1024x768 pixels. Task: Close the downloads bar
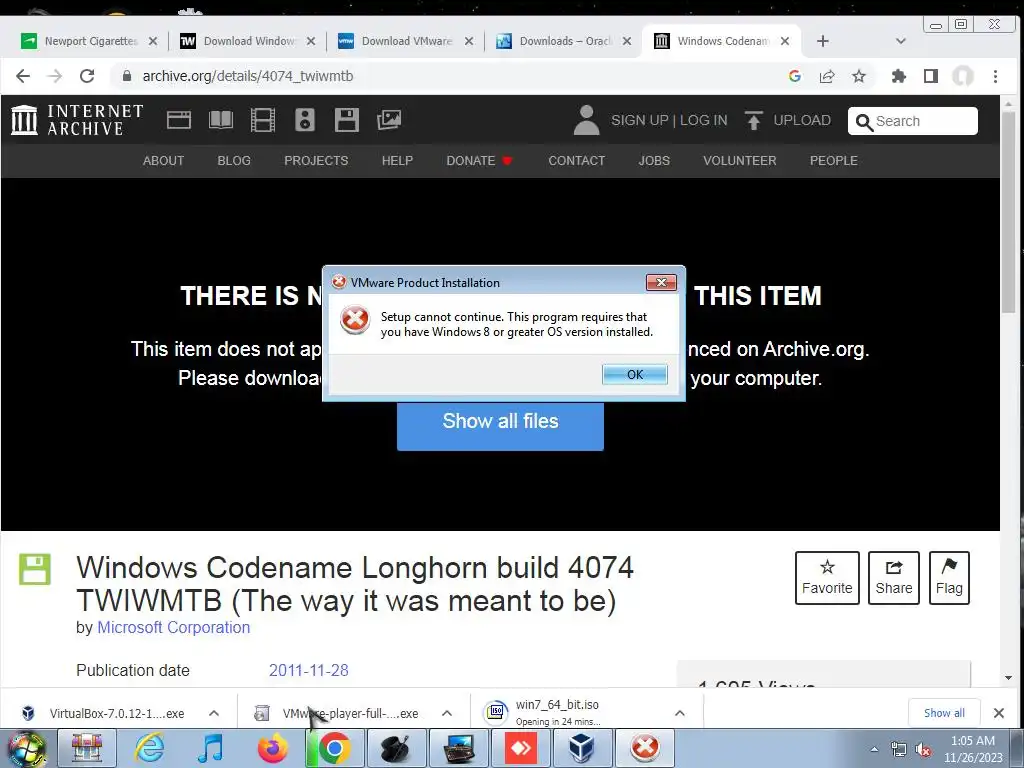(999, 713)
